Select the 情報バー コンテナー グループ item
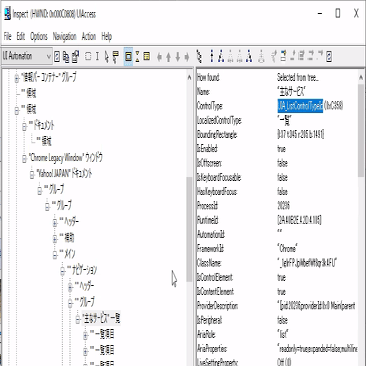366x366 pixels. coord(49,77)
